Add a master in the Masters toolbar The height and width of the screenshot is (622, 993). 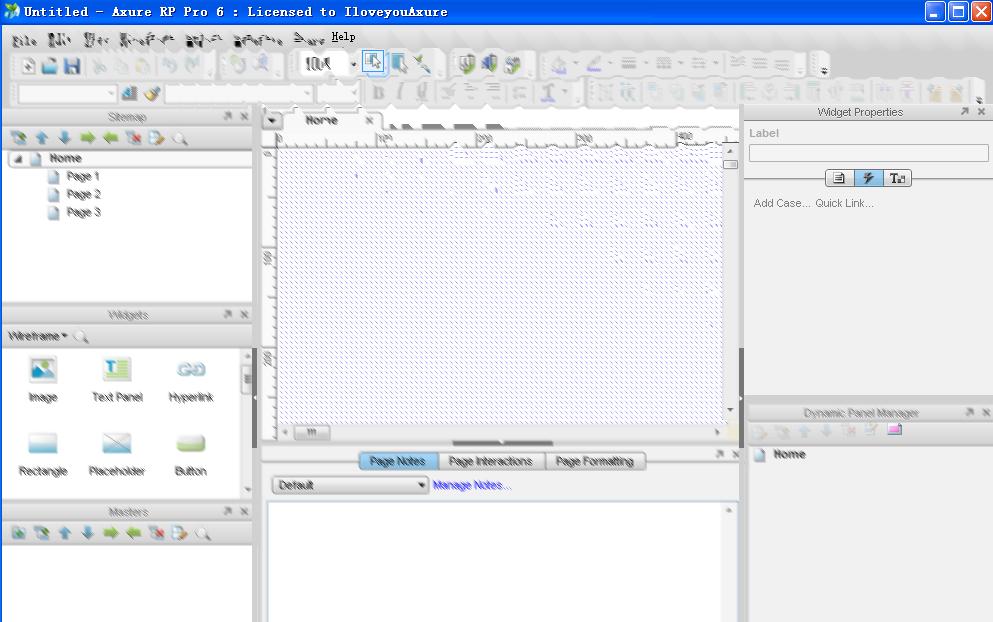(x=19, y=533)
